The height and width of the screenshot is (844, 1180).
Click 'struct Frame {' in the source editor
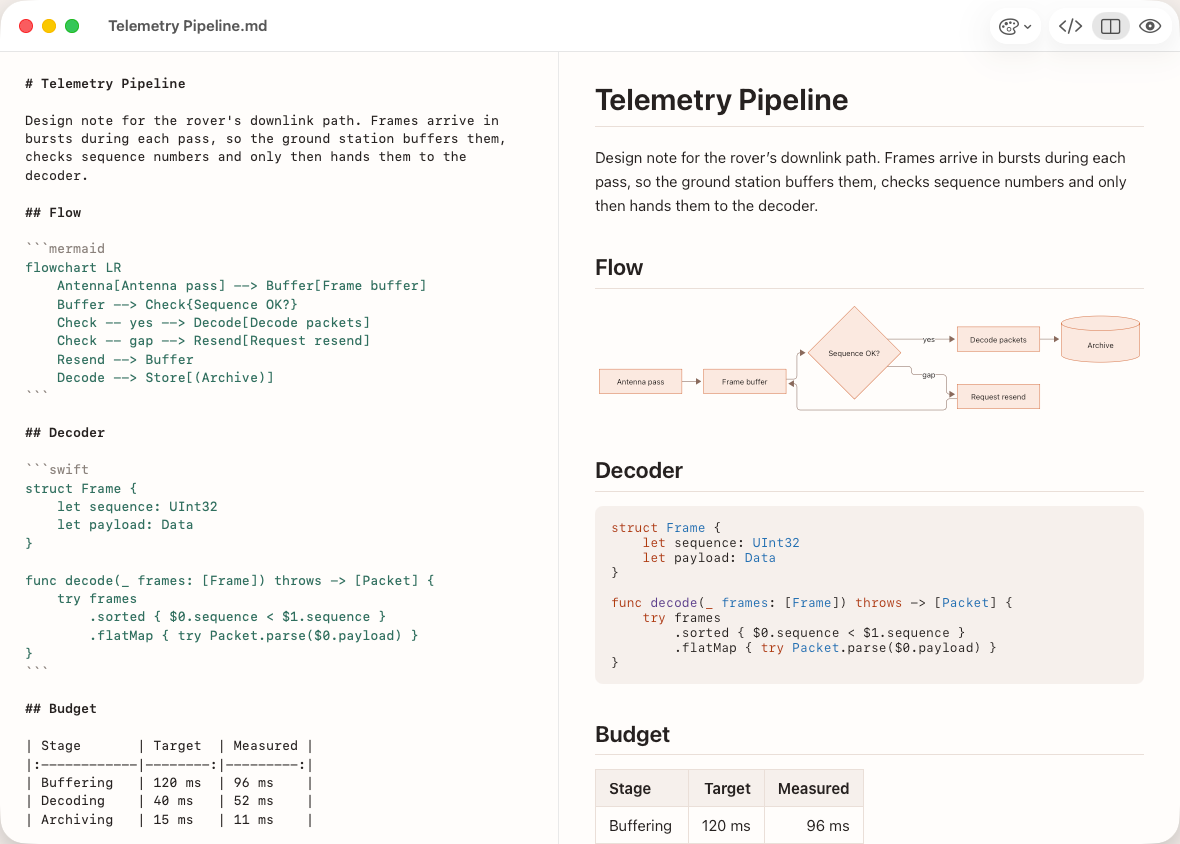[81, 489]
